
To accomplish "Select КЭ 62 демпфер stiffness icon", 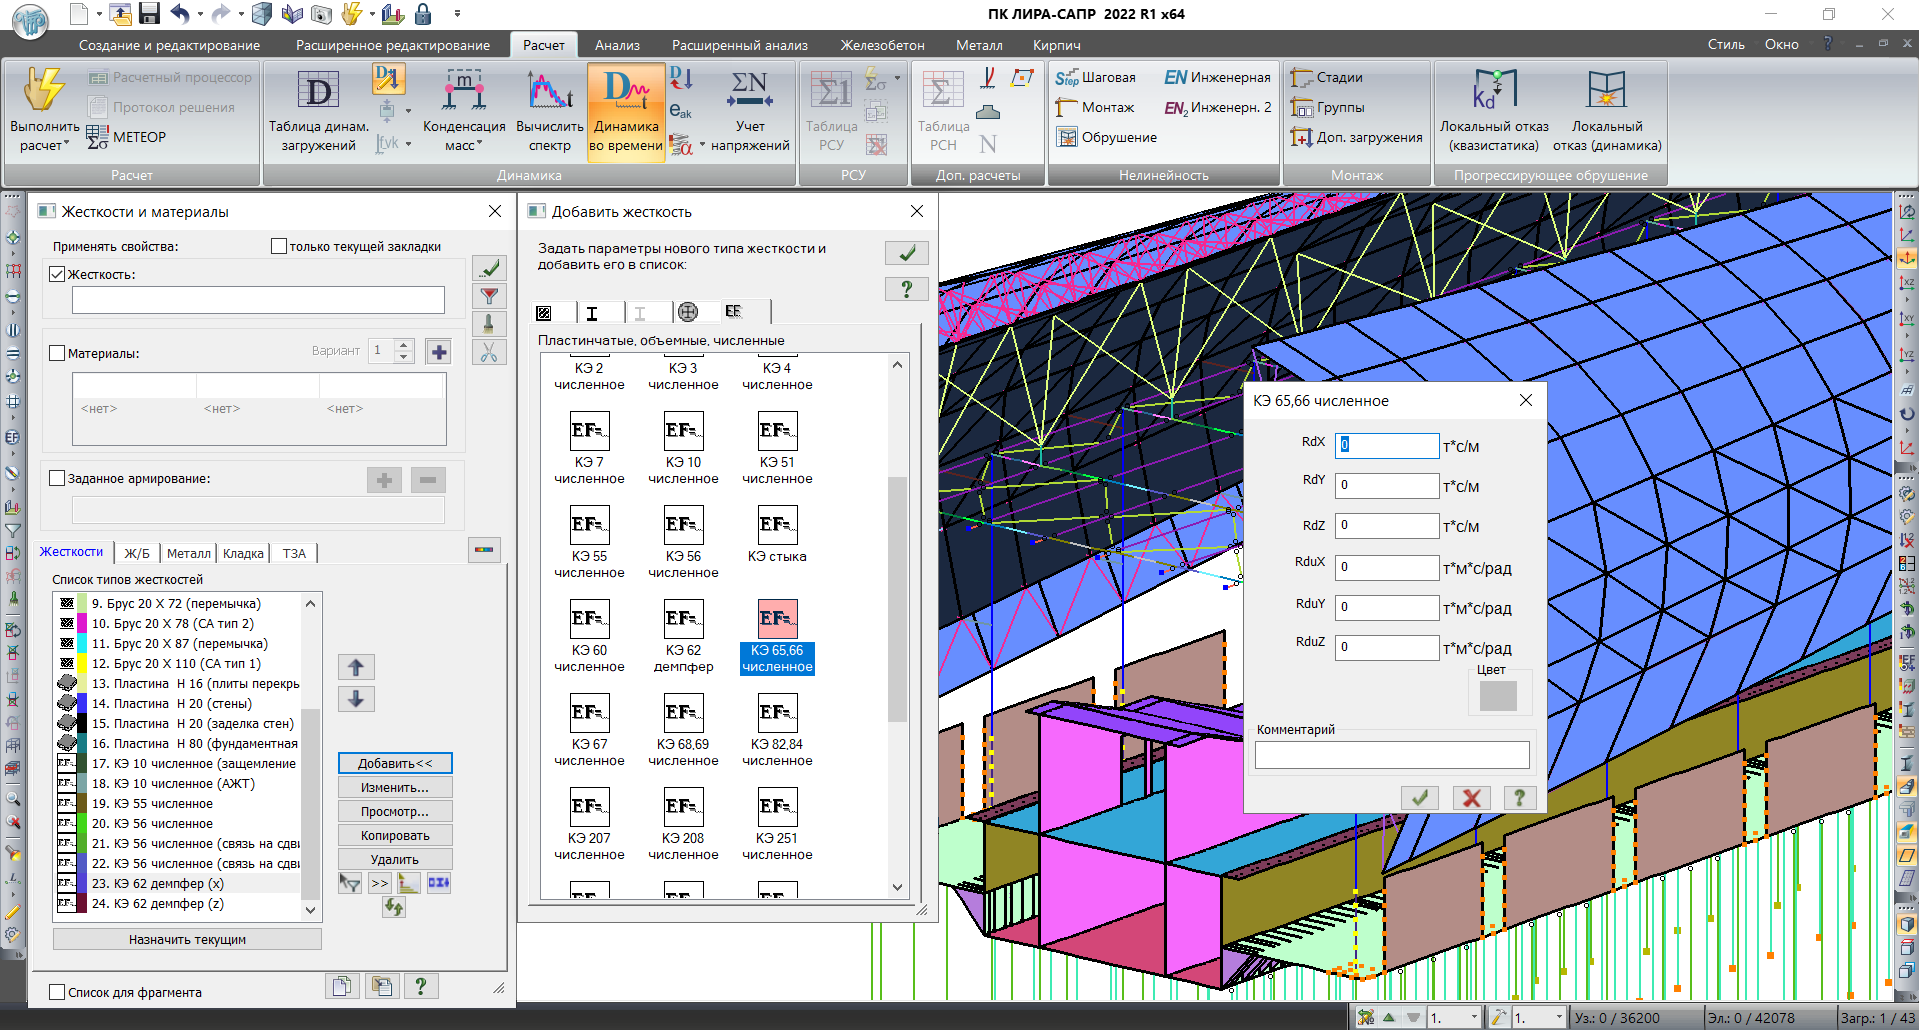I will click(683, 620).
